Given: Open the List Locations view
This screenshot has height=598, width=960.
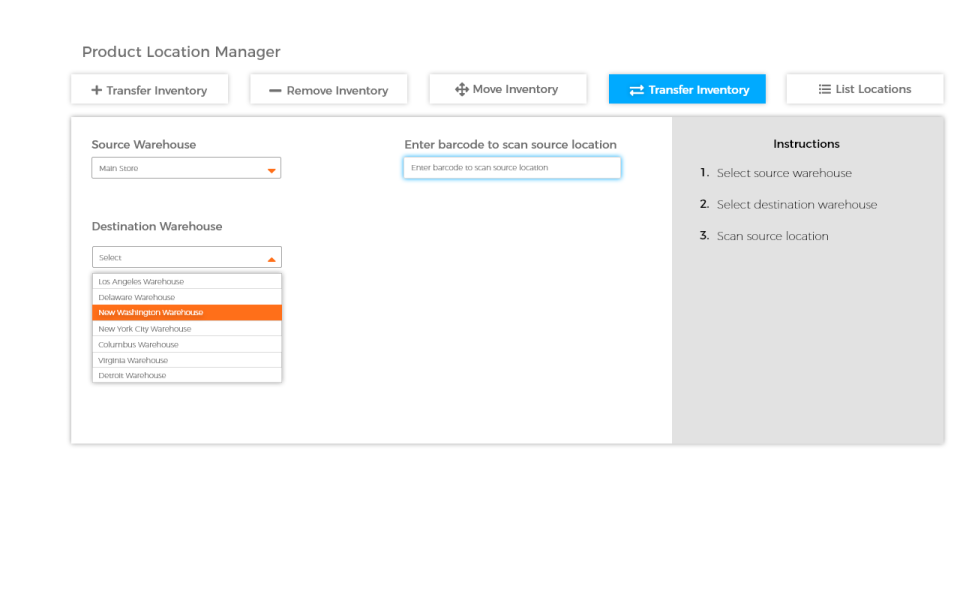Looking at the screenshot, I should (864, 89).
